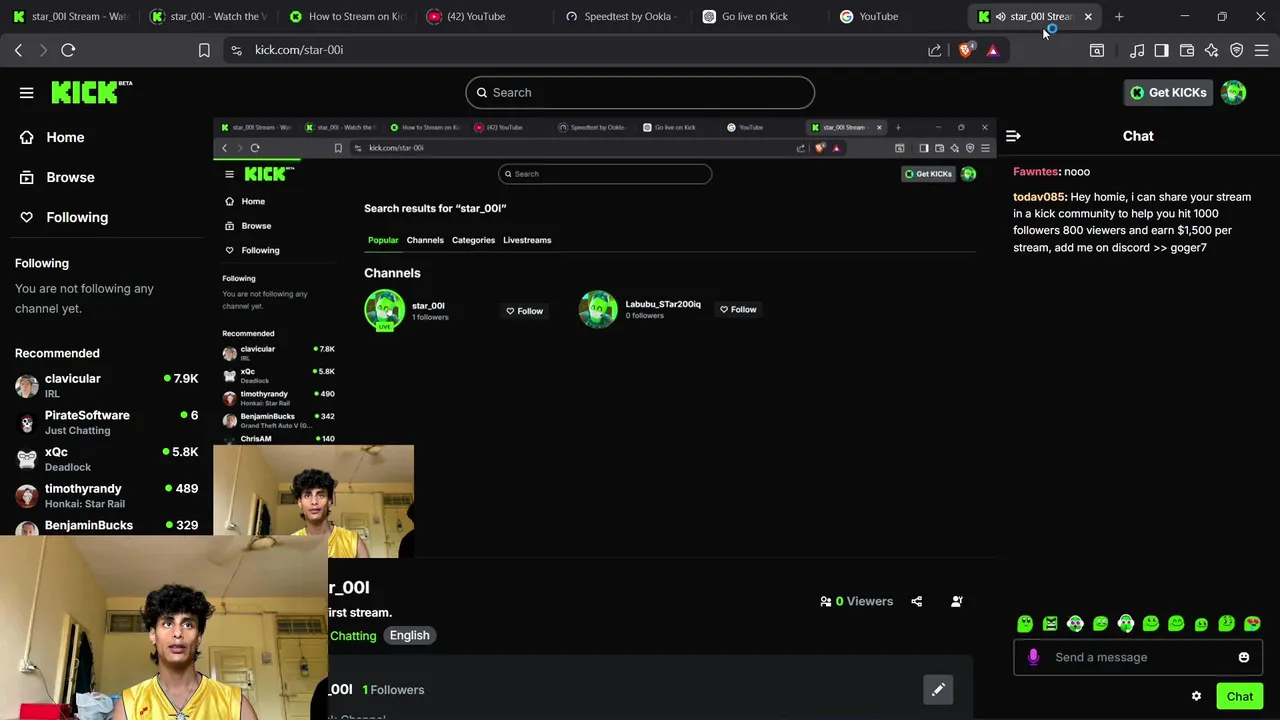Click the main Search field

[640, 92]
